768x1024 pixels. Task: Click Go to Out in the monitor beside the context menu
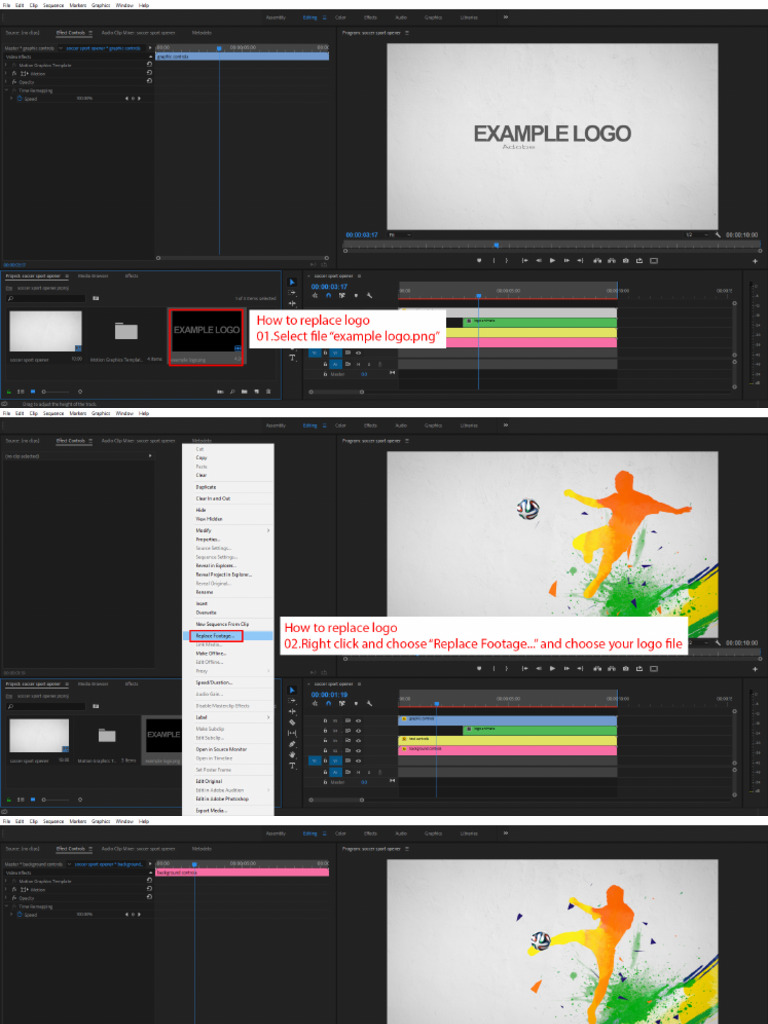(x=581, y=669)
